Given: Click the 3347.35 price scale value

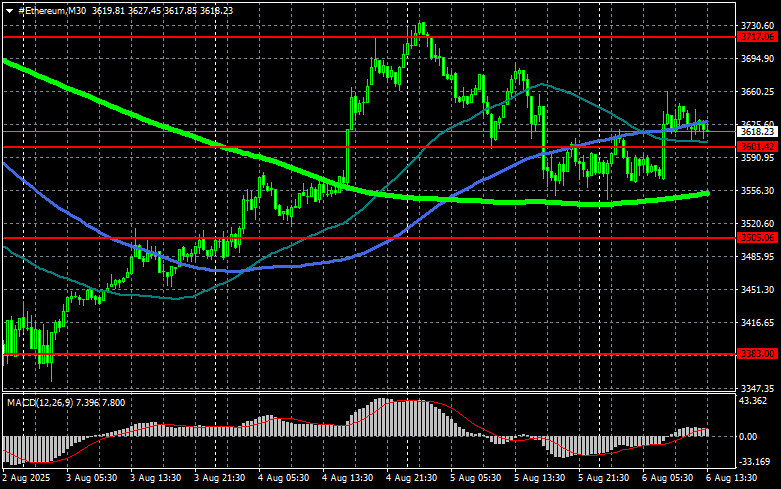Looking at the screenshot, I should tap(758, 388).
